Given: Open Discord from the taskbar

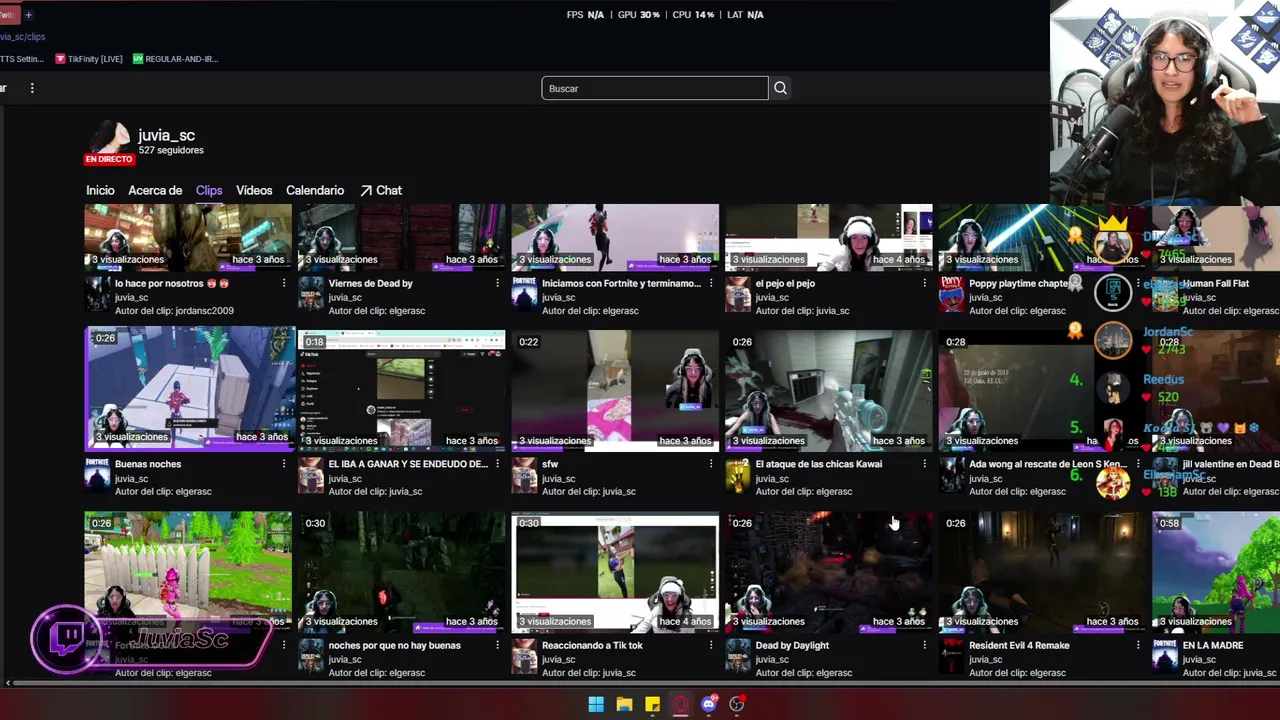Looking at the screenshot, I should coord(709,704).
